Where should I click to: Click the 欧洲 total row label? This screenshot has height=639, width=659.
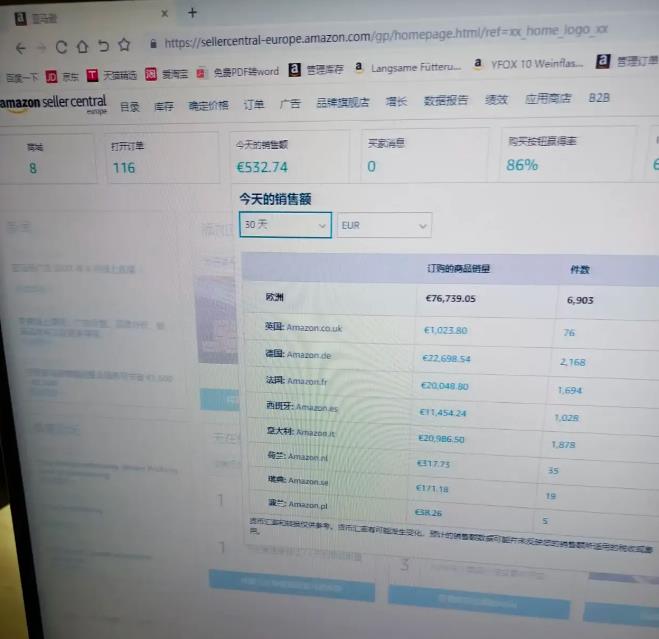[x=274, y=297]
